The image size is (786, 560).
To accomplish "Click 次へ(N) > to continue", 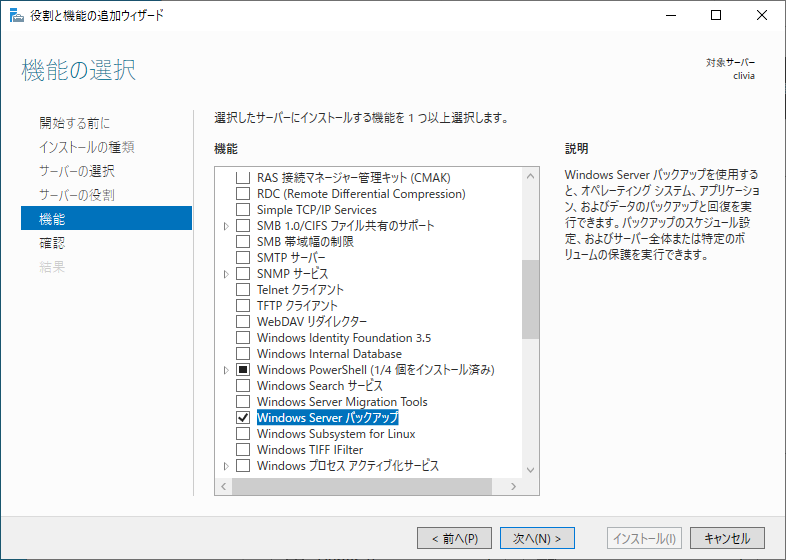I will [537, 538].
